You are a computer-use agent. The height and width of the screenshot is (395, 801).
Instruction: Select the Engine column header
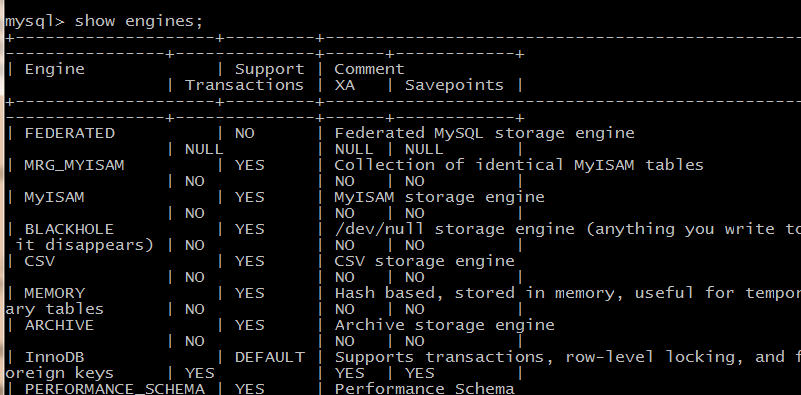55,69
